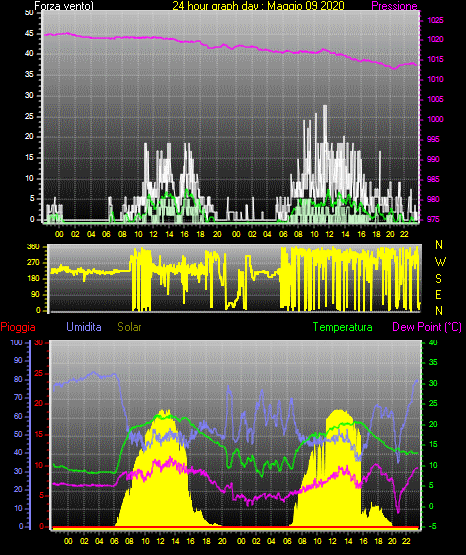Image resolution: width=466 pixels, height=555 pixels.
Task: Click the red 25 rain axis value
Action: 39,373
